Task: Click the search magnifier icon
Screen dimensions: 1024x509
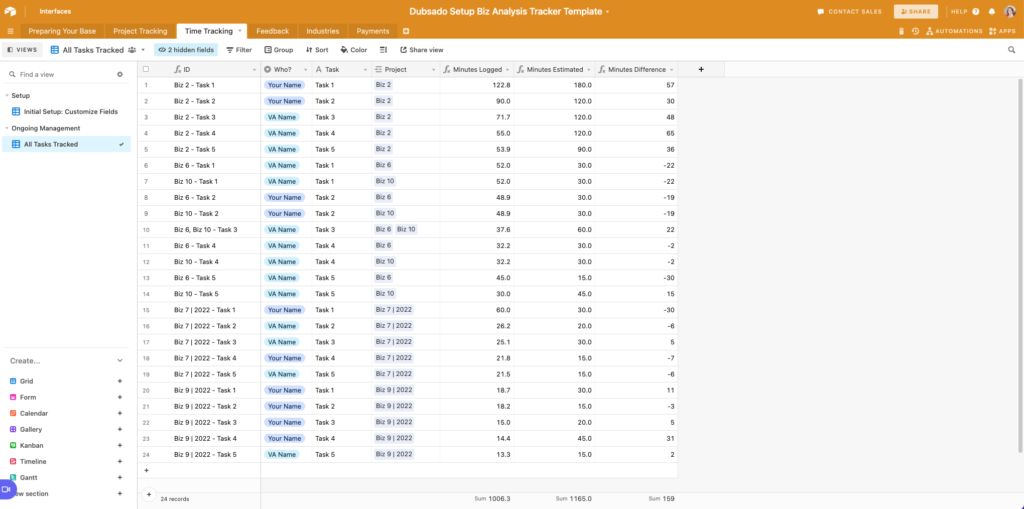Action: click(1012, 50)
